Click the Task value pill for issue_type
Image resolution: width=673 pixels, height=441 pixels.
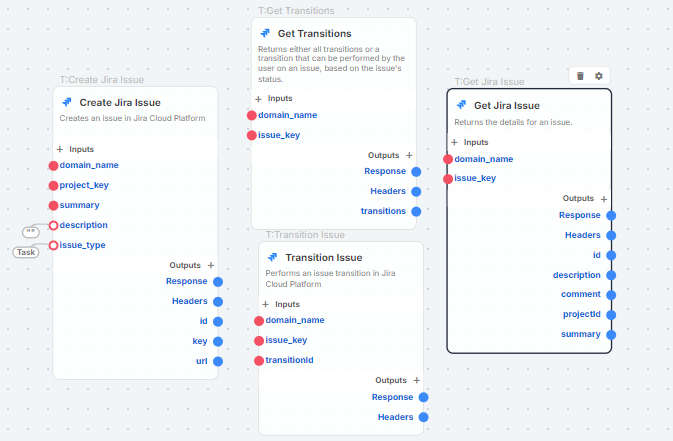point(26,252)
